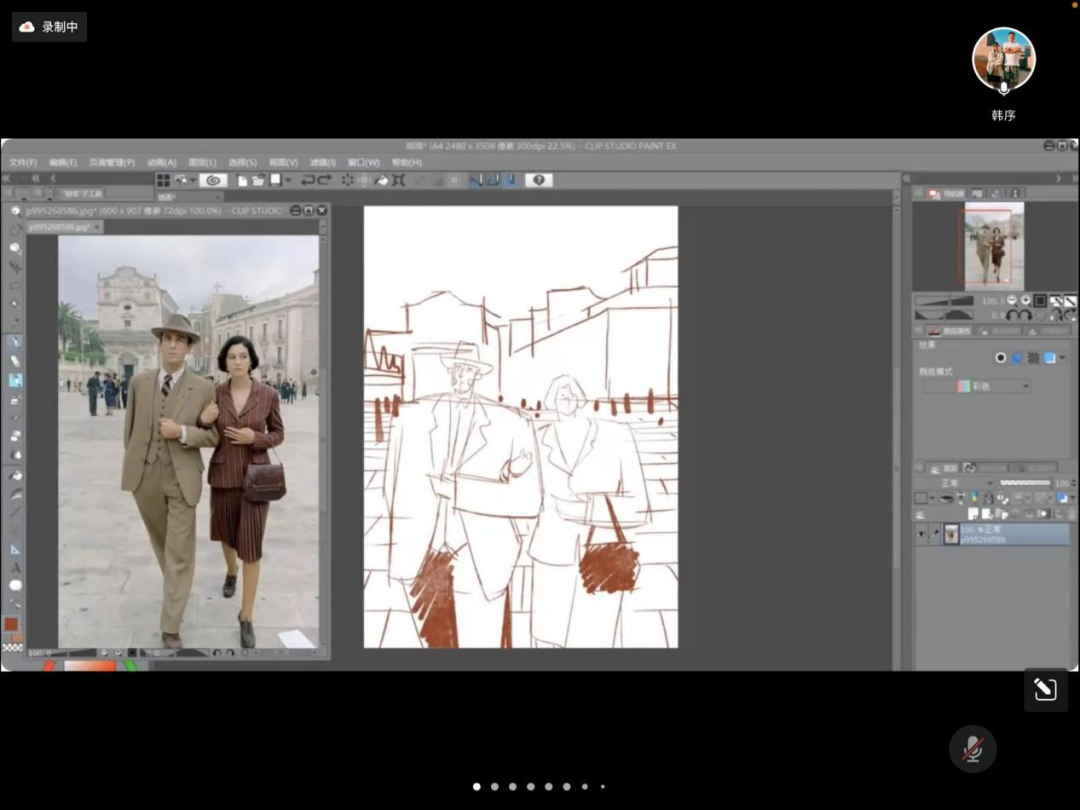Image resolution: width=1080 pixels, height=810 pixels.
Task: Expand the save icon dropdown arrow
Action: click(288, 180)
